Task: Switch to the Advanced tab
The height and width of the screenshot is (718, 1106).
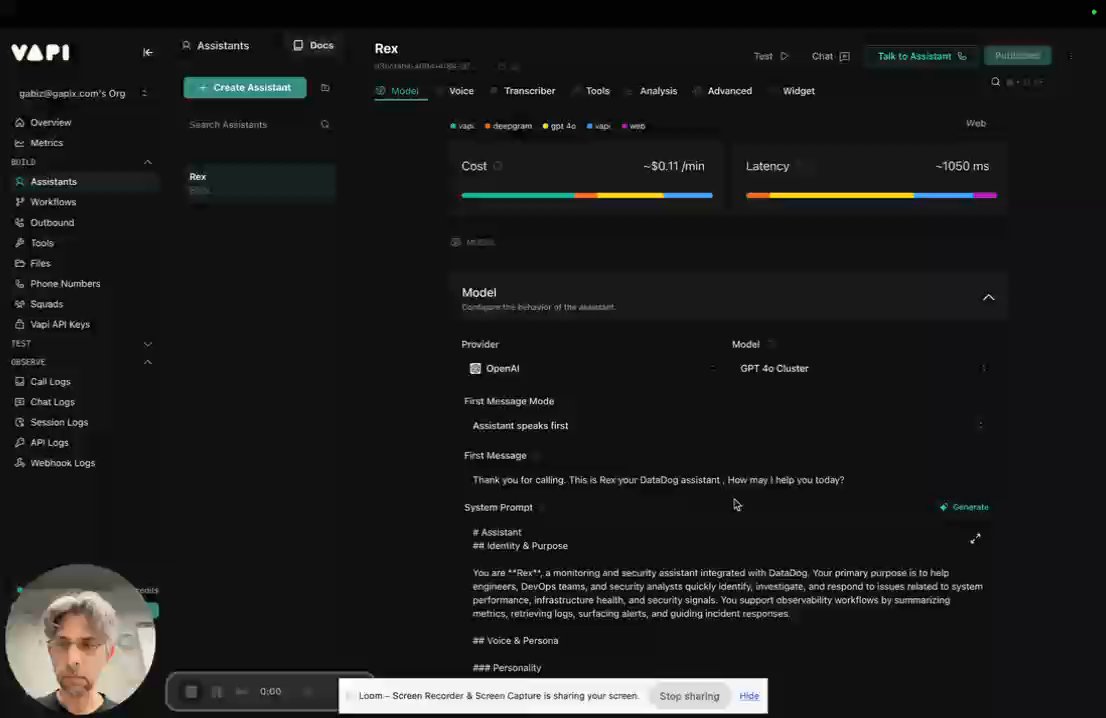Action: click(x=729, y=91)
